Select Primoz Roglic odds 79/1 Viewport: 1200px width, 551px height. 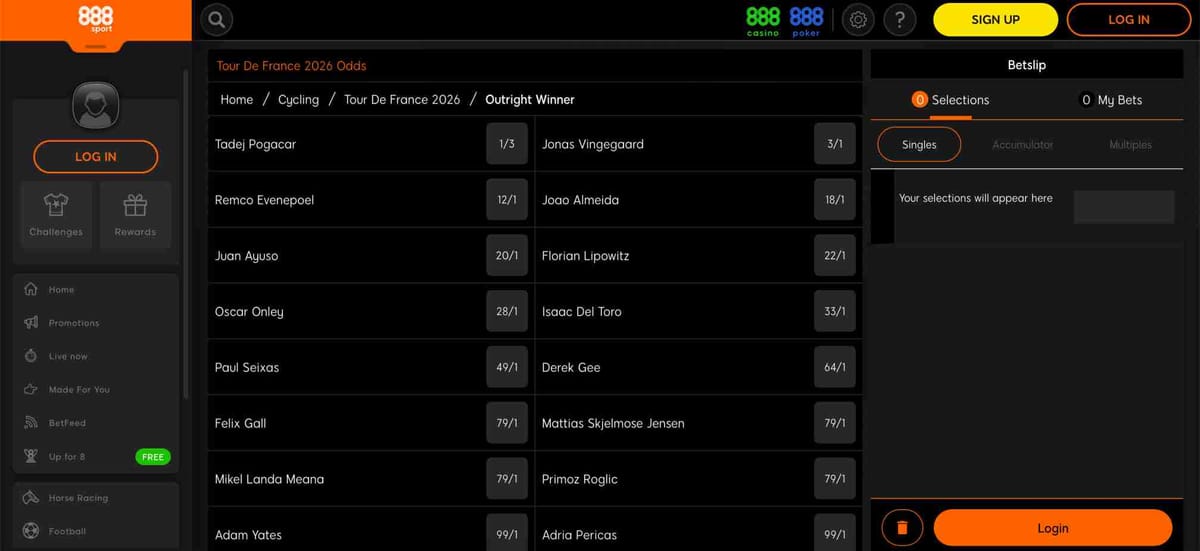click(835, 479)
